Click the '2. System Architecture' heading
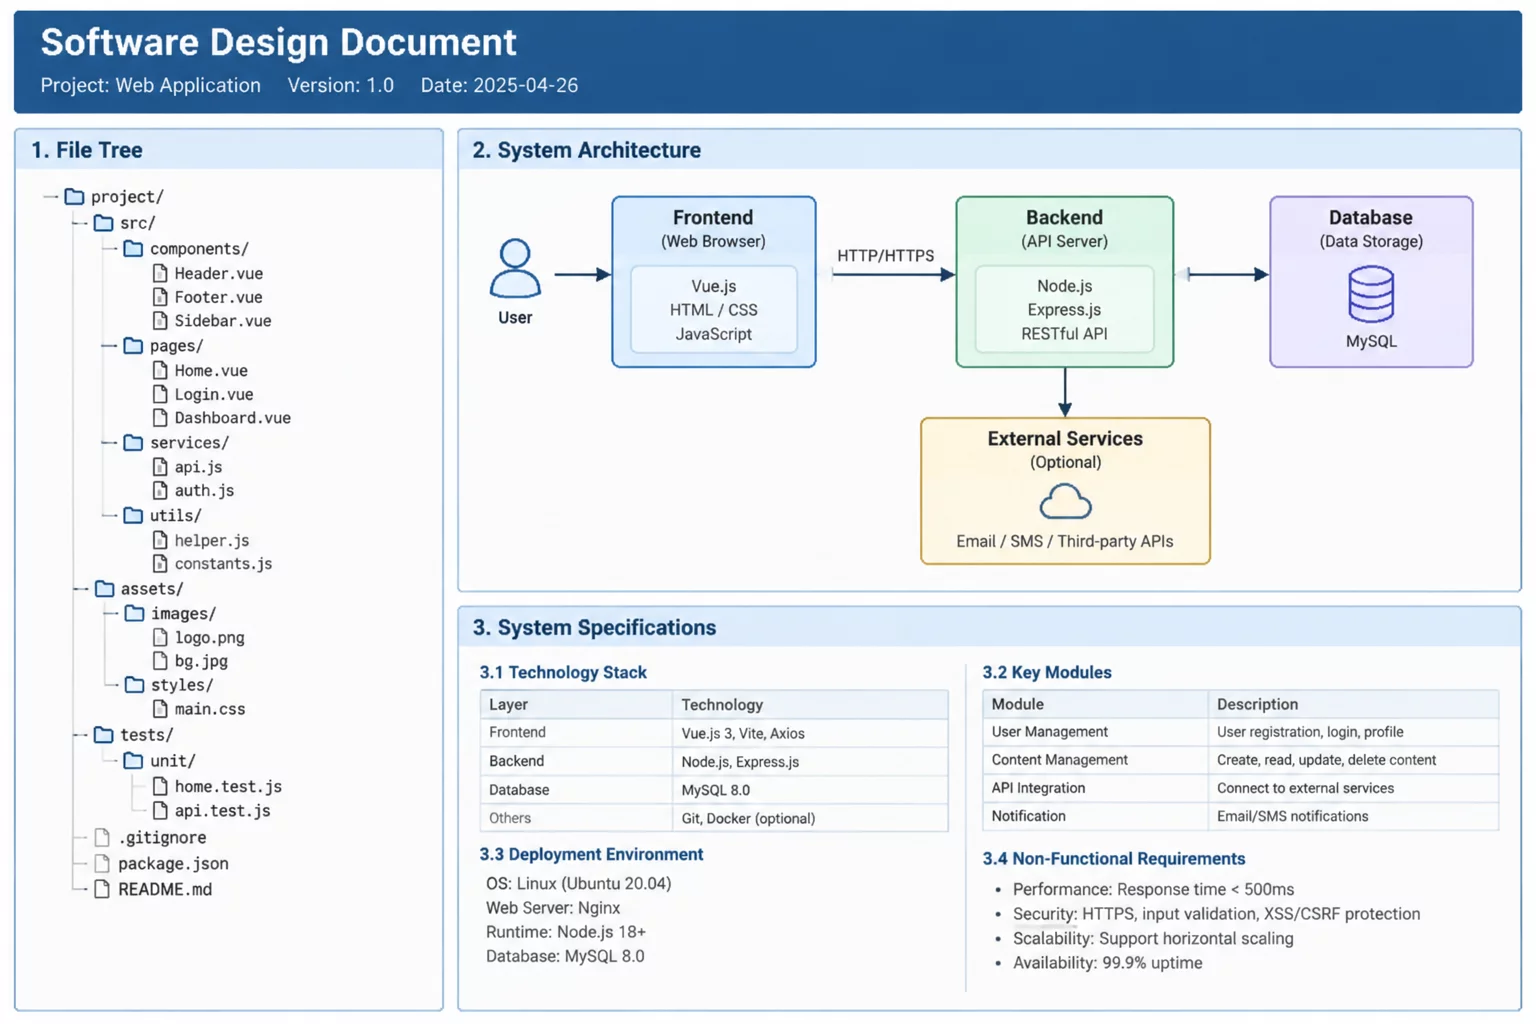The height and width of the screenshot is (1024, 1536). (587, 150)
